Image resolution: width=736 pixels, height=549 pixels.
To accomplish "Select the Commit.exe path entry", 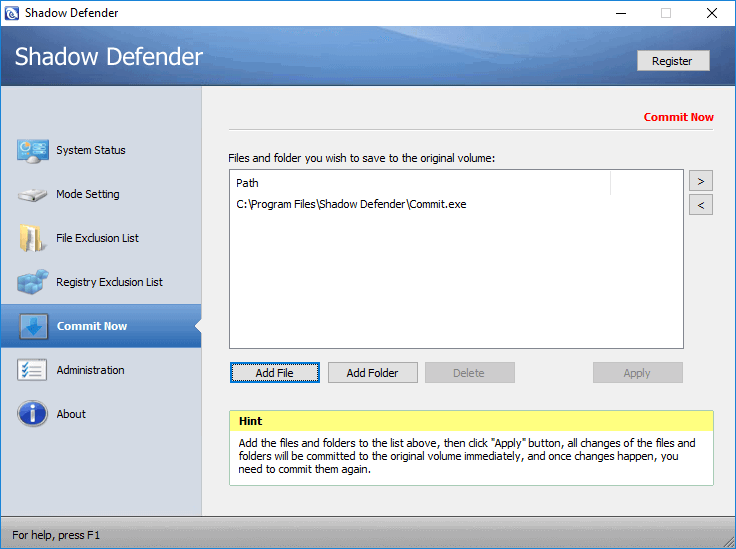I will pyautogui.click(x=351, y=205).
